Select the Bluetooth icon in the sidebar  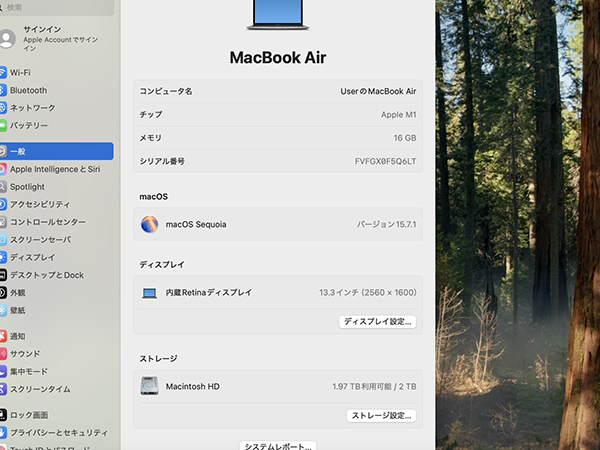tap(4, 90)
